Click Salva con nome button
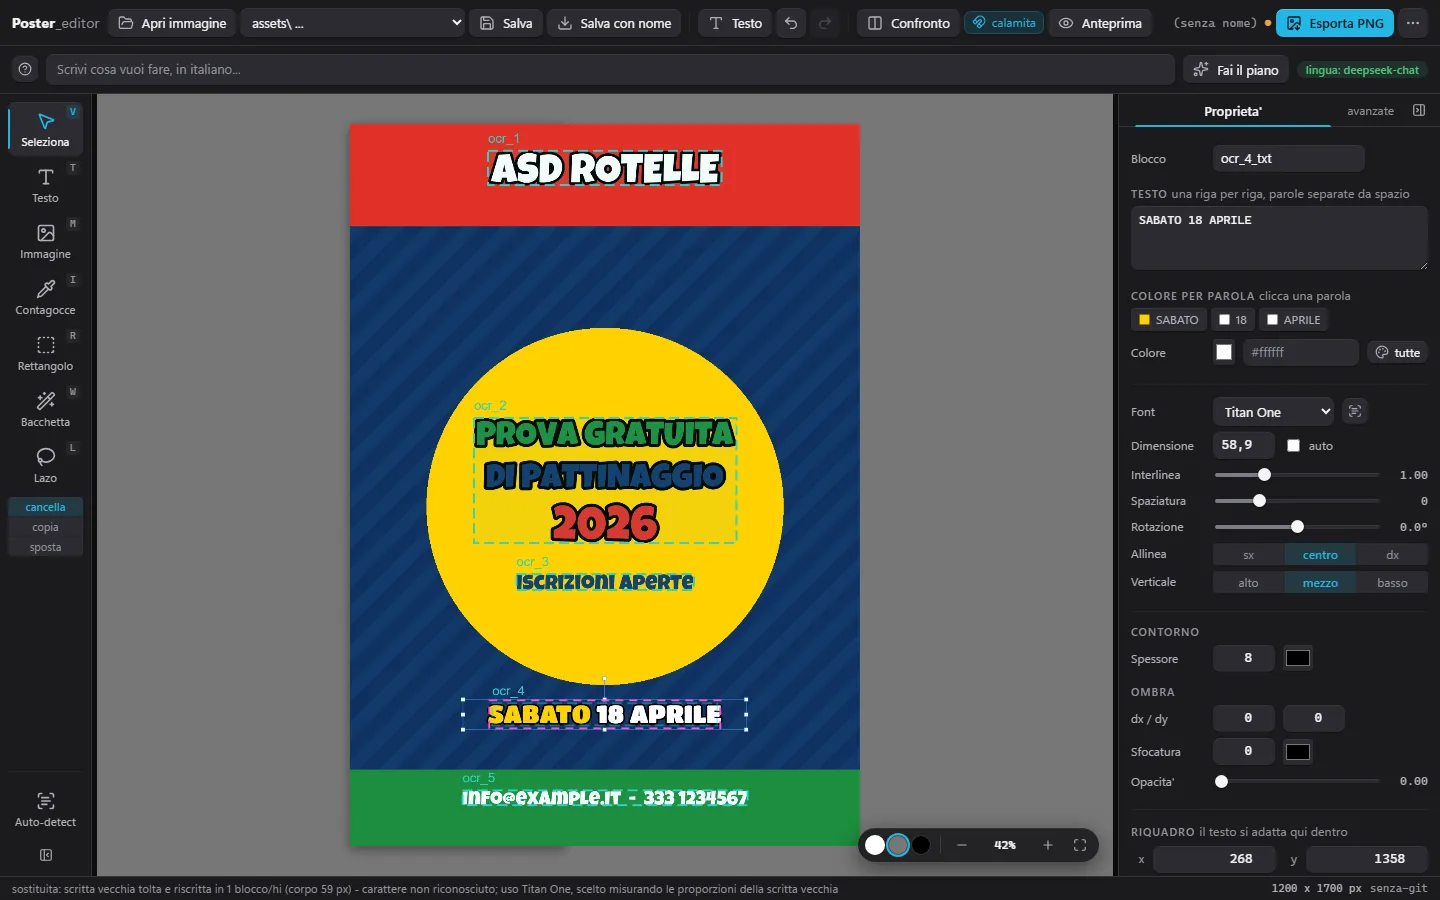This screenshot has height=900, width=1440. pyautogui.click(x=614, y=23)
